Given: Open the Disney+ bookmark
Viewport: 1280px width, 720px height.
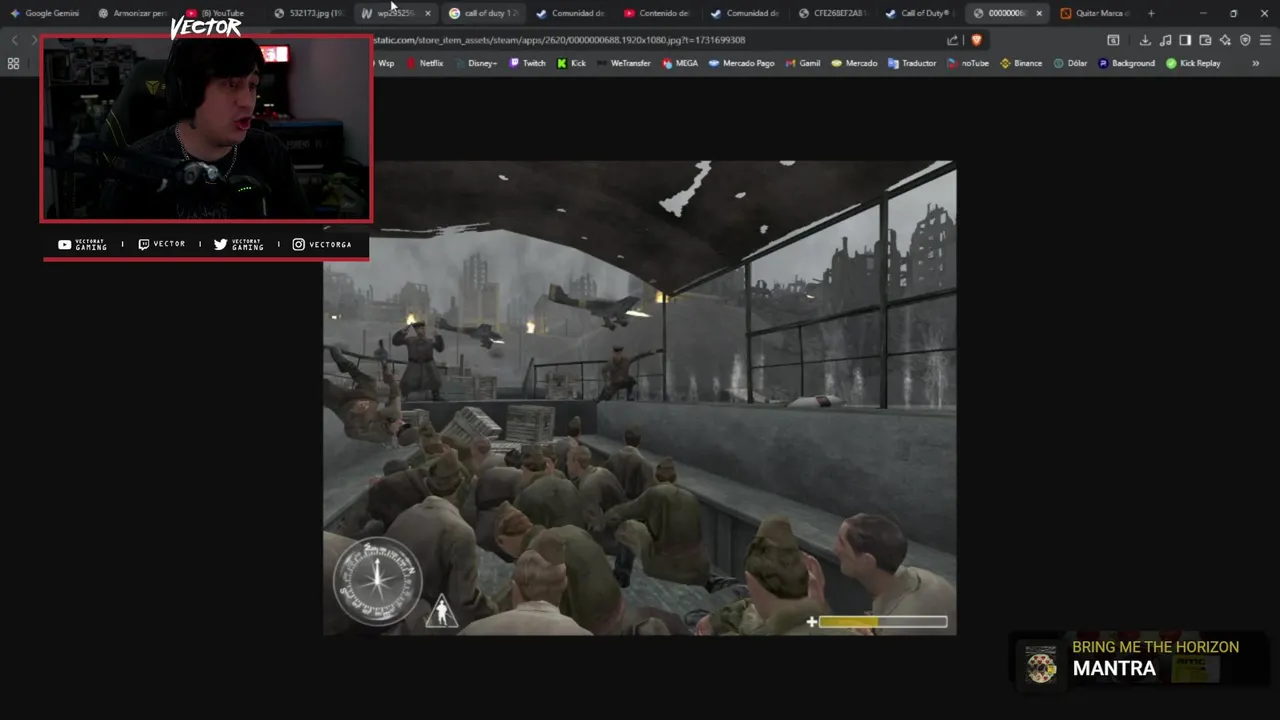Looking at the screenshot, I should (475, 63).
